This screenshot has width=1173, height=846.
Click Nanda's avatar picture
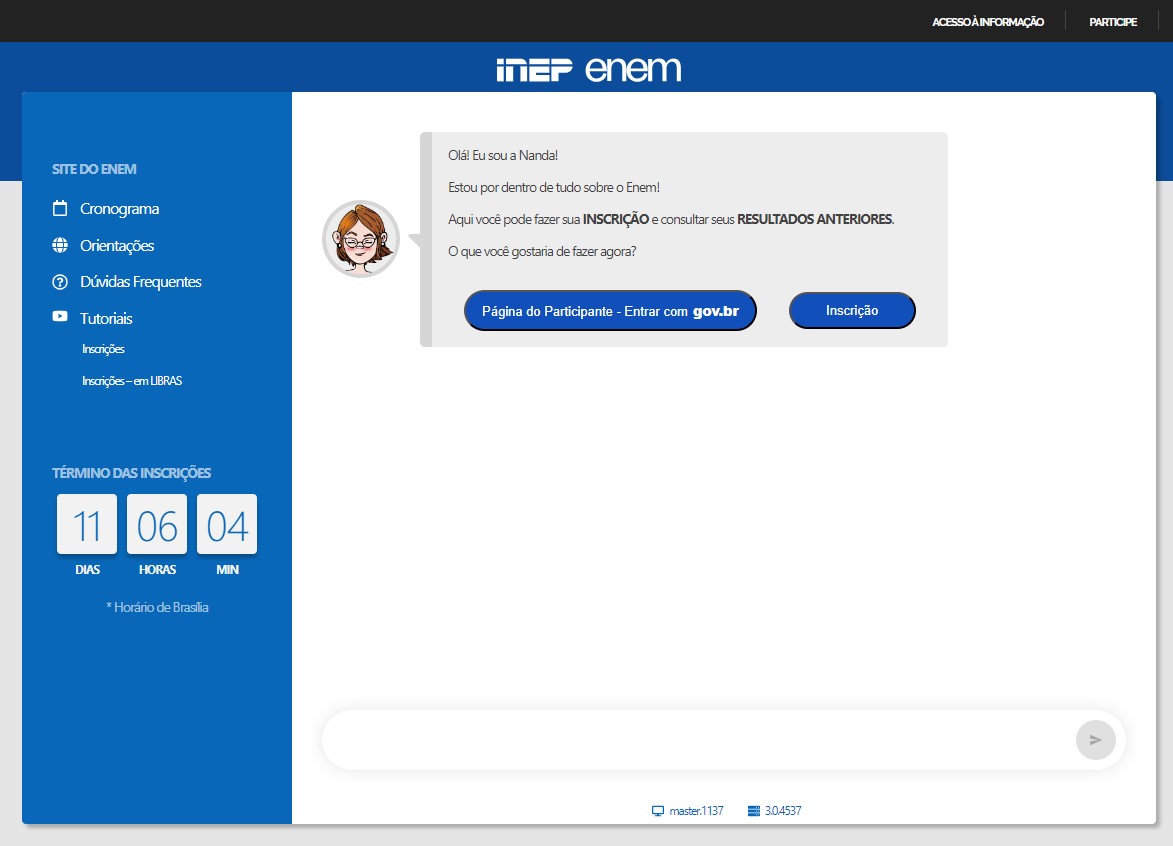point(361,239)
